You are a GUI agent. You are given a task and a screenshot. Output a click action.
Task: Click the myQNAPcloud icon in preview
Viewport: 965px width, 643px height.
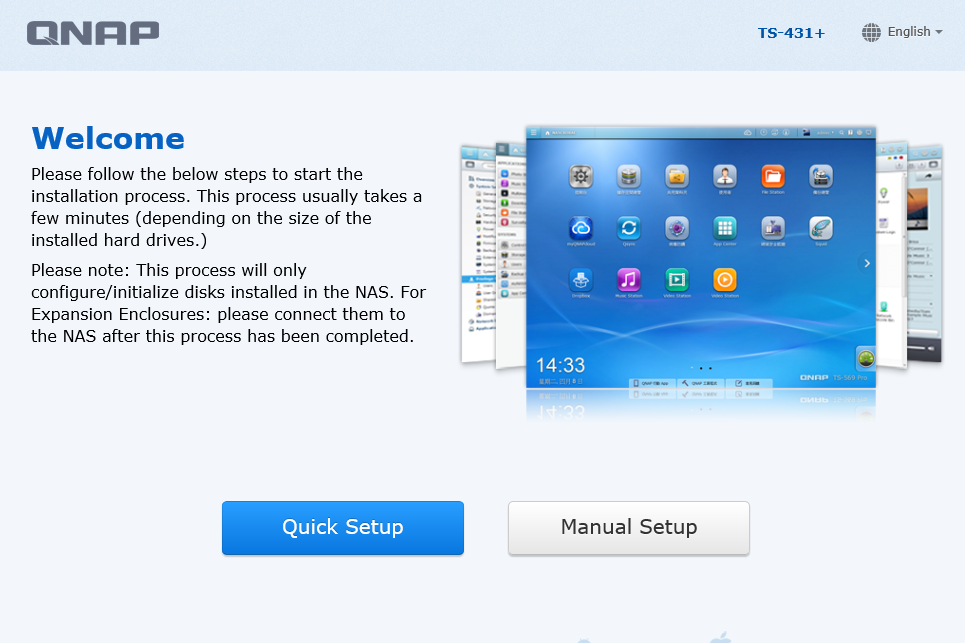[581, 228]
